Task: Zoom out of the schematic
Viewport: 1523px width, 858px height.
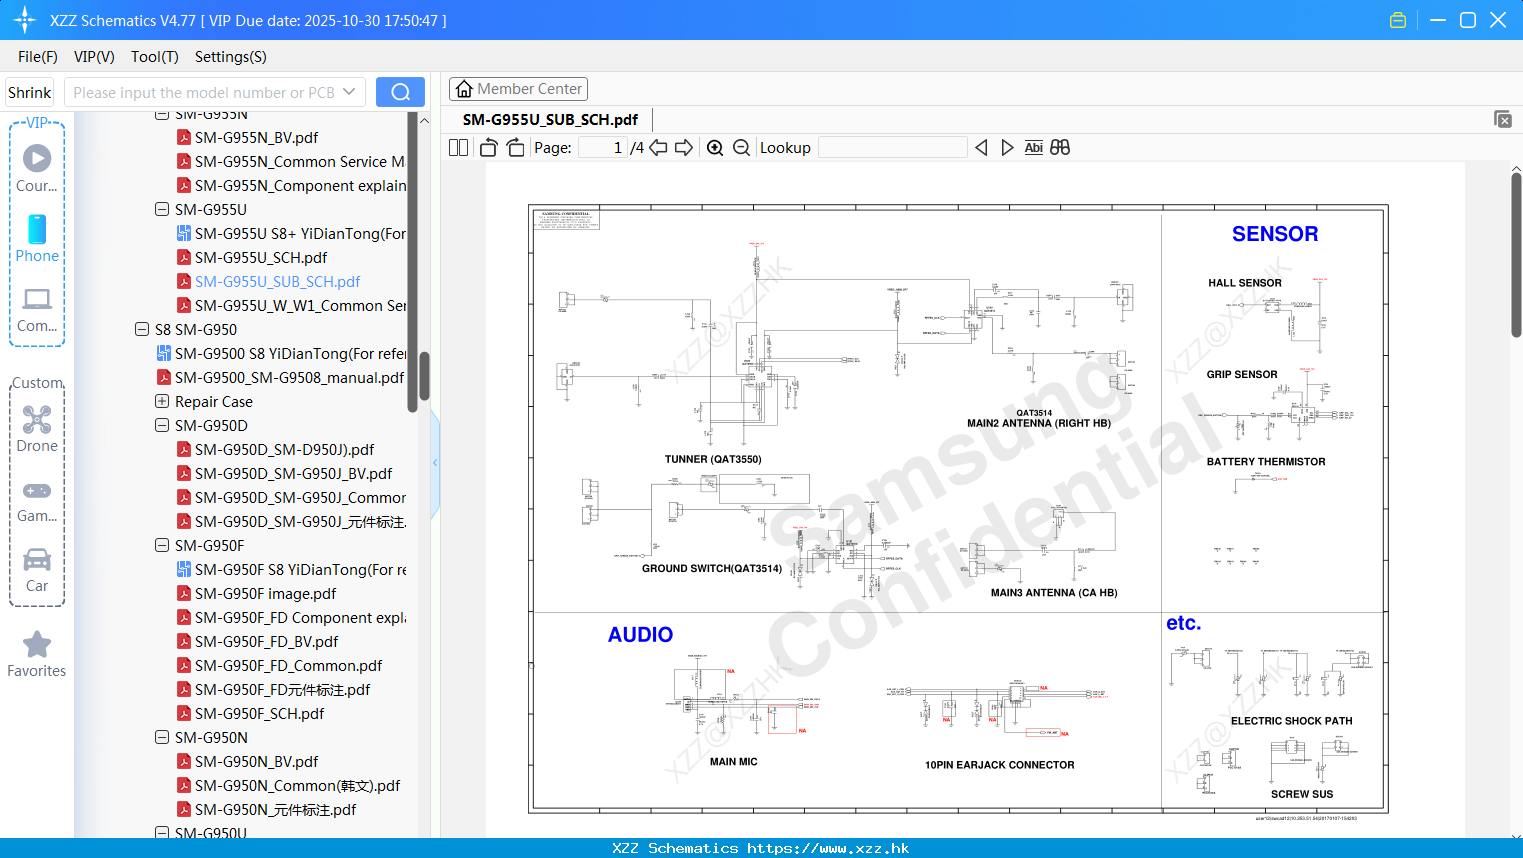Action: (x=741, y=147)
